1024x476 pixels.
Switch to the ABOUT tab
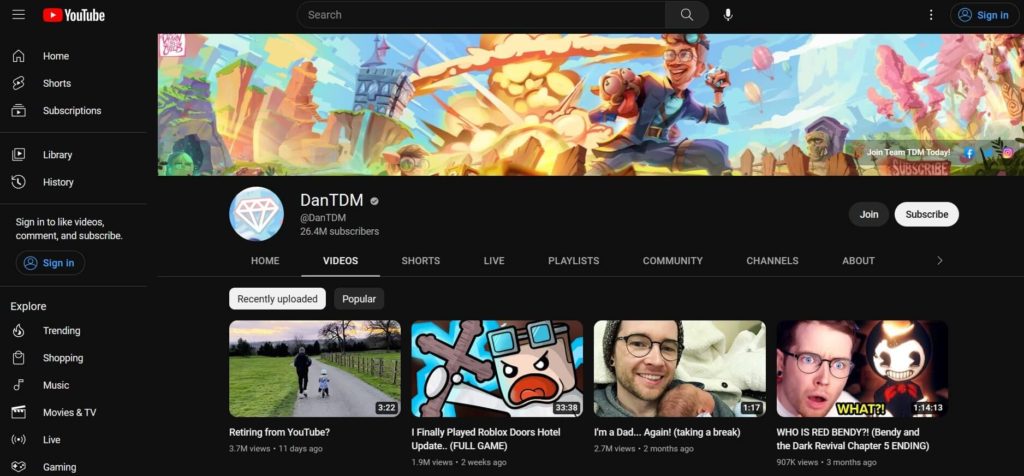(858, 261)
